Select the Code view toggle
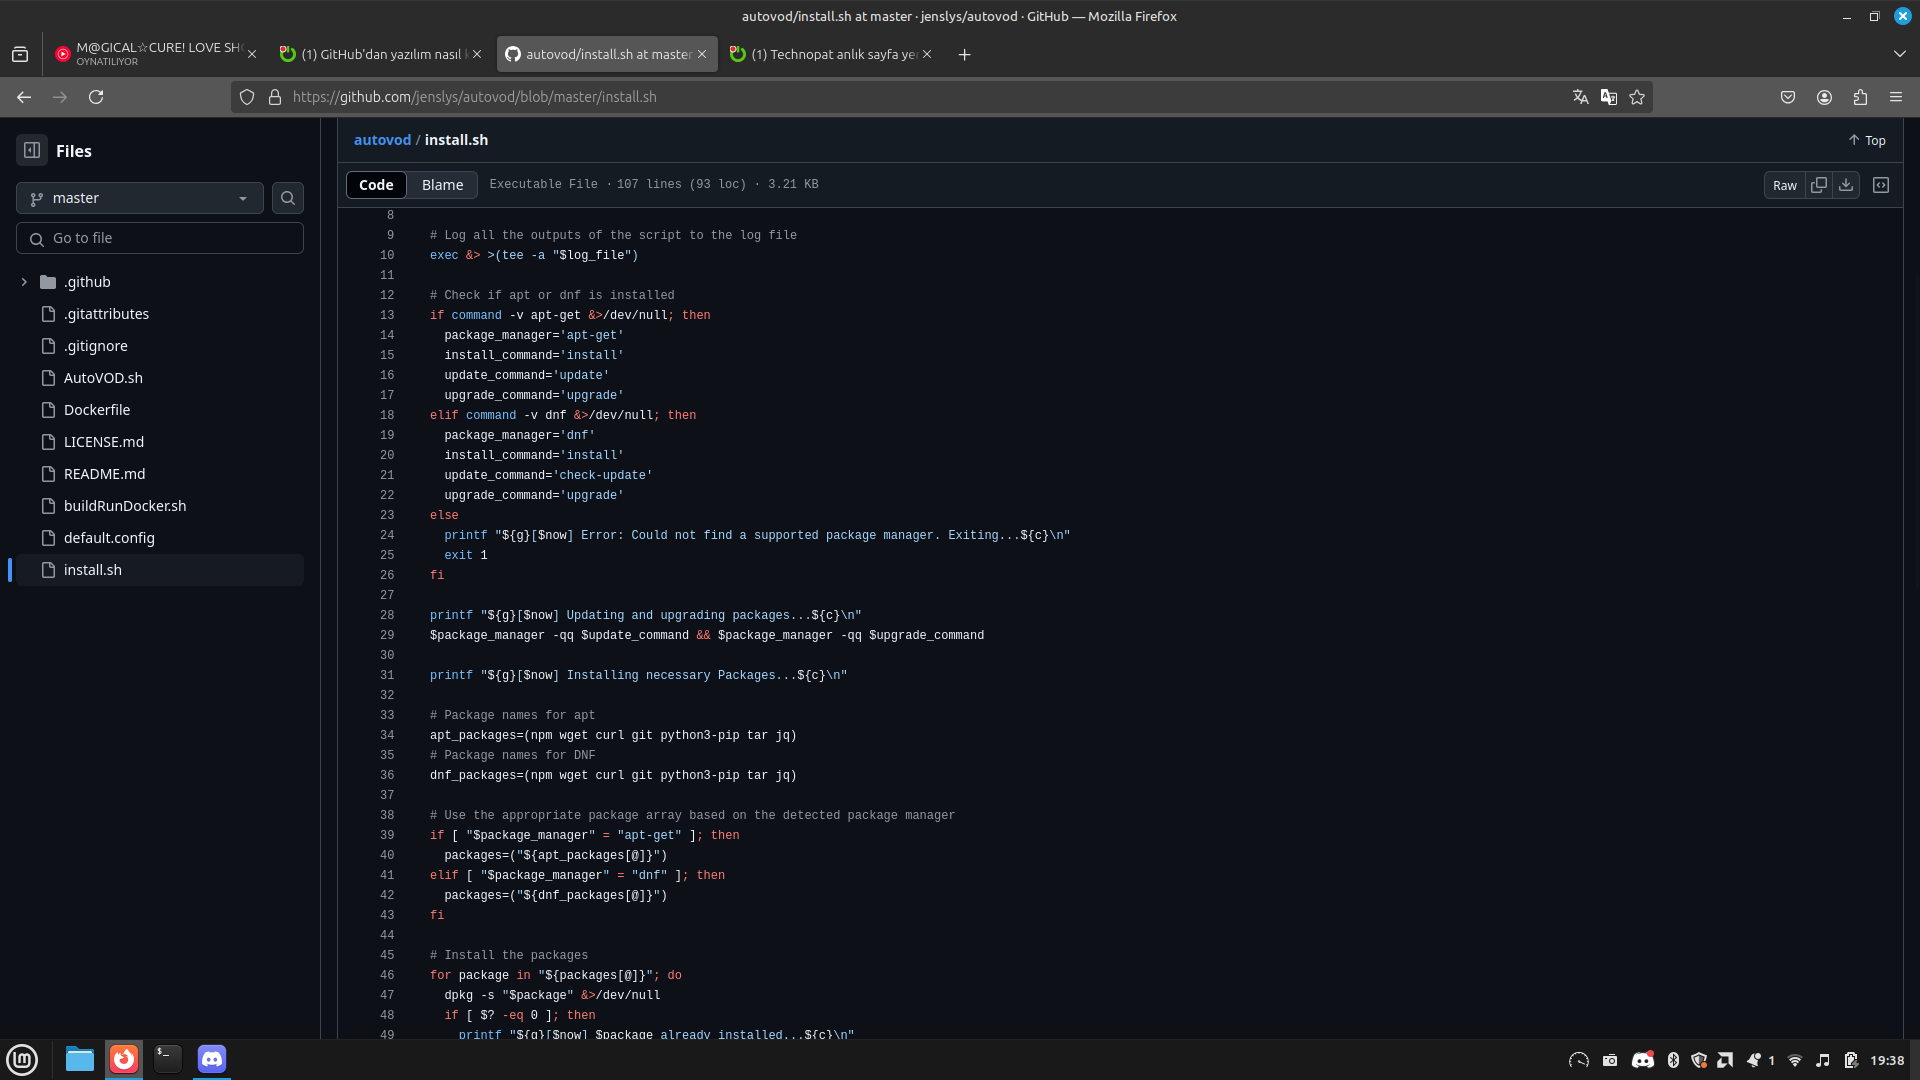 click(376, 185)
